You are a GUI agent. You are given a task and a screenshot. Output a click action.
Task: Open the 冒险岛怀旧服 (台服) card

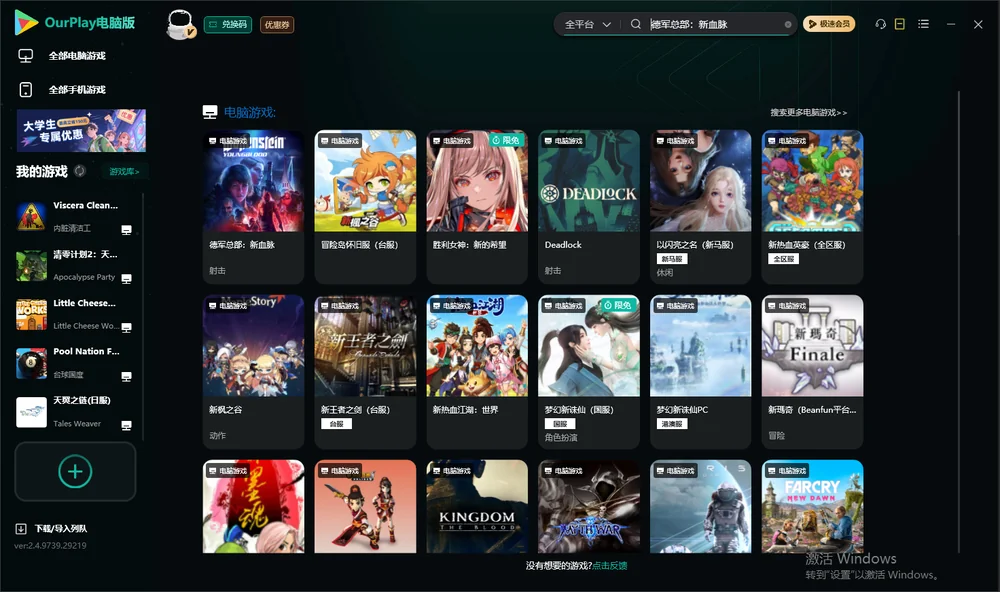tap(365, 207)
